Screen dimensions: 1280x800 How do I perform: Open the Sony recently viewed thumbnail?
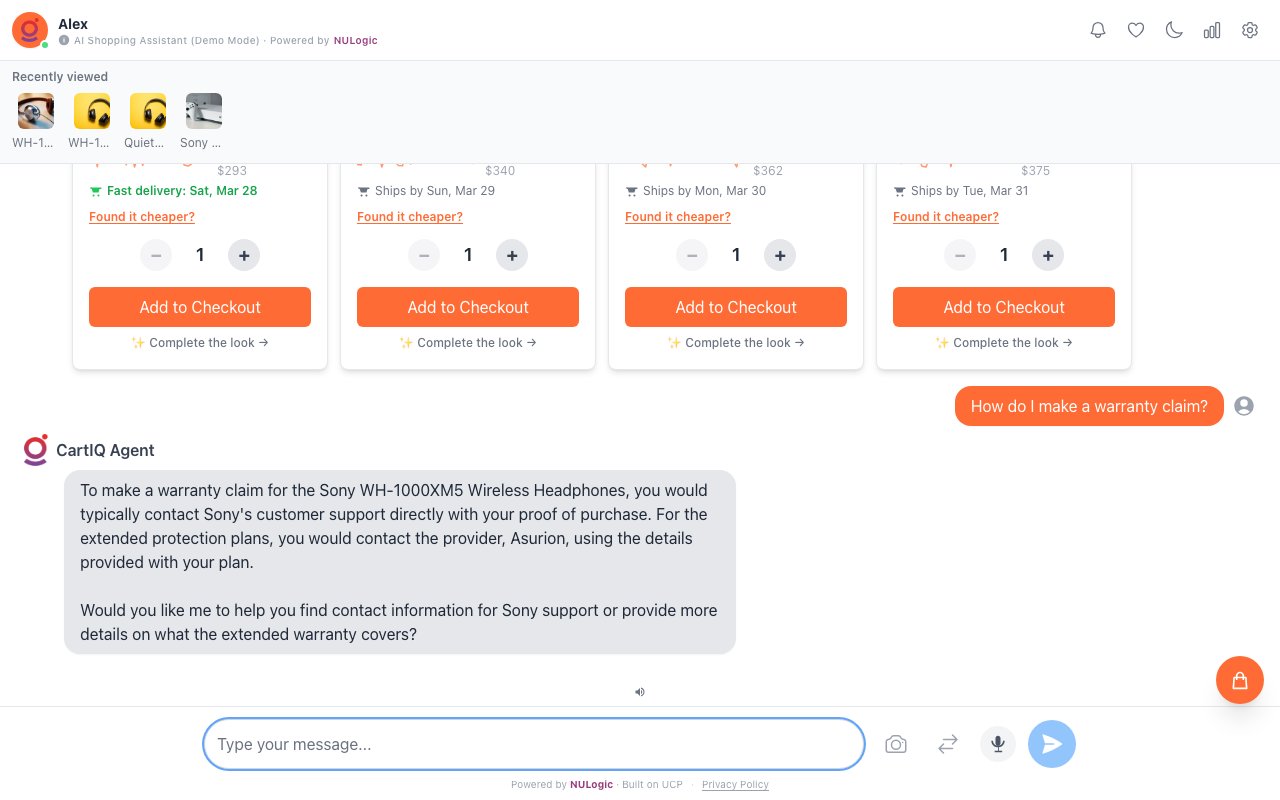tap(204, 112)
